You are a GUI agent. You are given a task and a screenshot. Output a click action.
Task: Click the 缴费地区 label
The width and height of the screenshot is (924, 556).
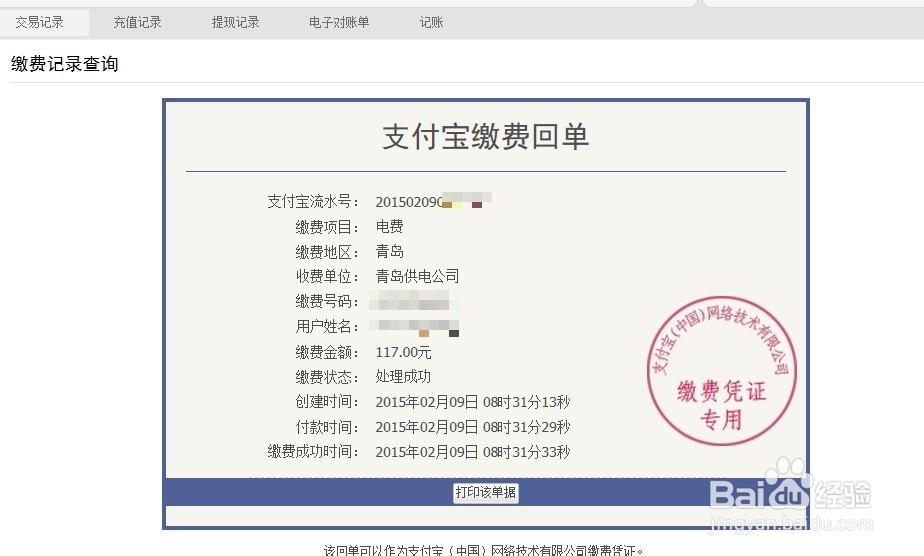(327, 252)
